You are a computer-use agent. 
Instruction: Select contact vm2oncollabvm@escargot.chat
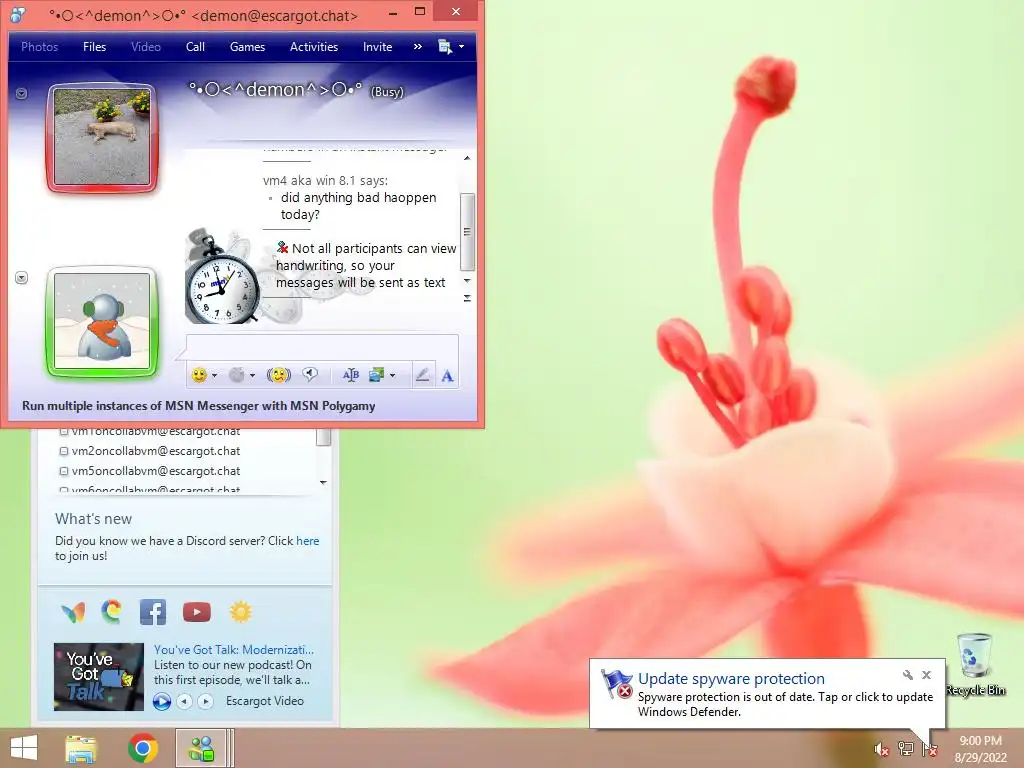[155, 451]
